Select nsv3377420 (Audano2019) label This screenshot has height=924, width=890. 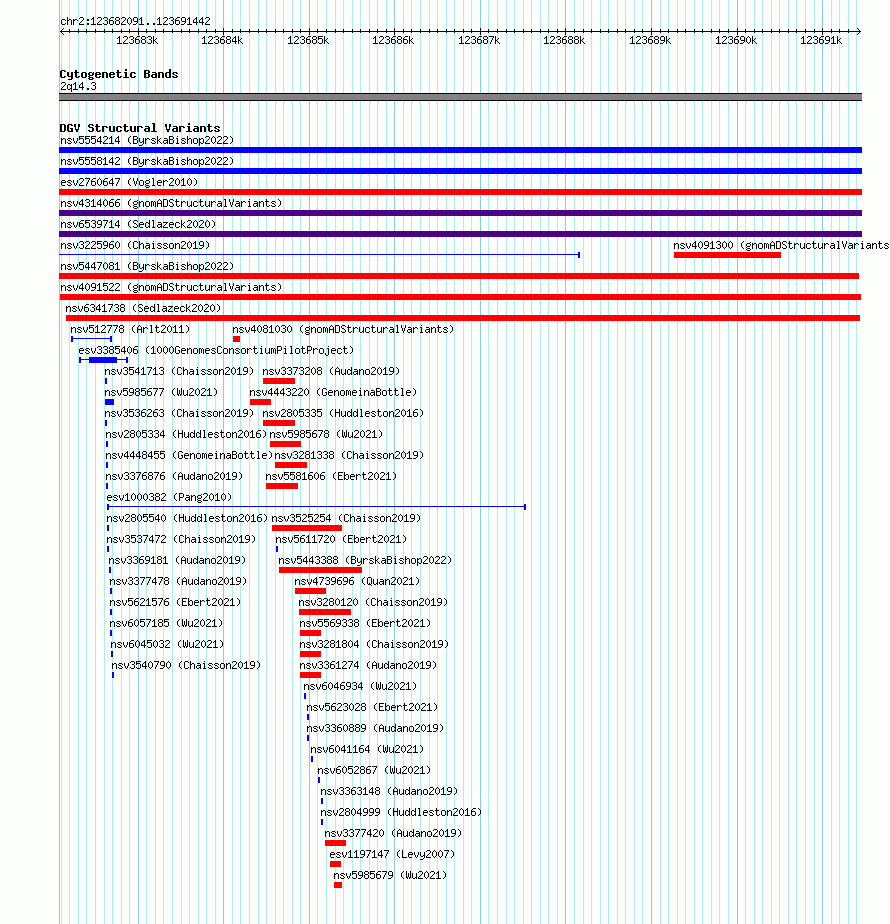coord(393,833)
